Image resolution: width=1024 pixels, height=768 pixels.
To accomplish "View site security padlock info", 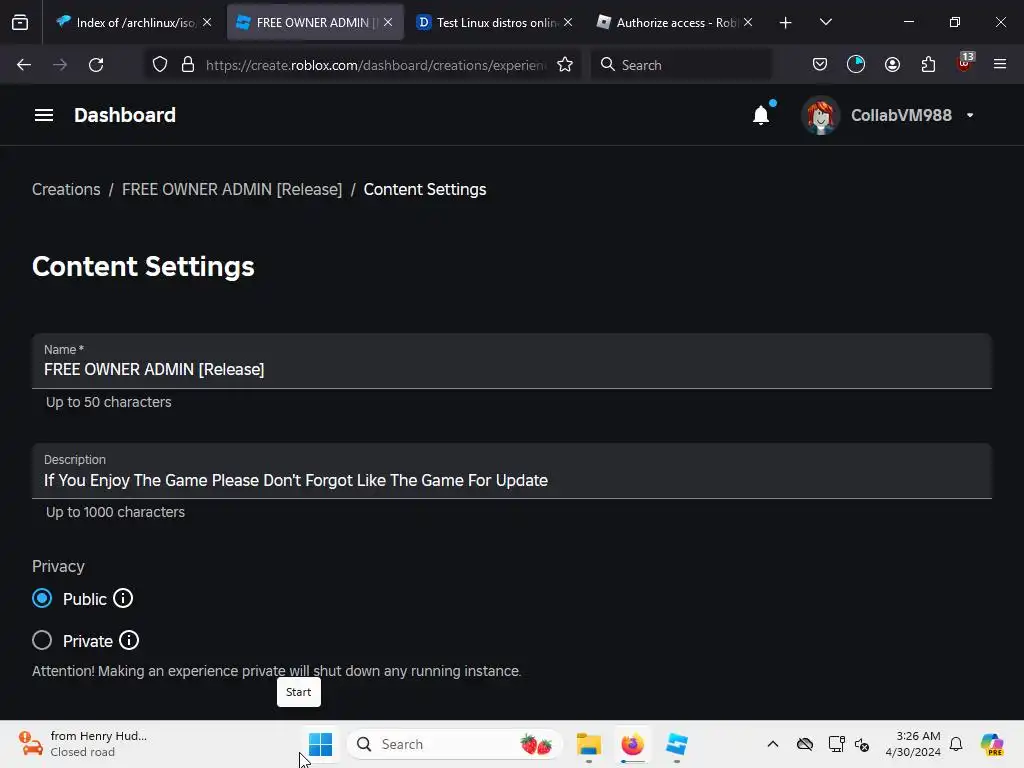I will pos(188,65).
